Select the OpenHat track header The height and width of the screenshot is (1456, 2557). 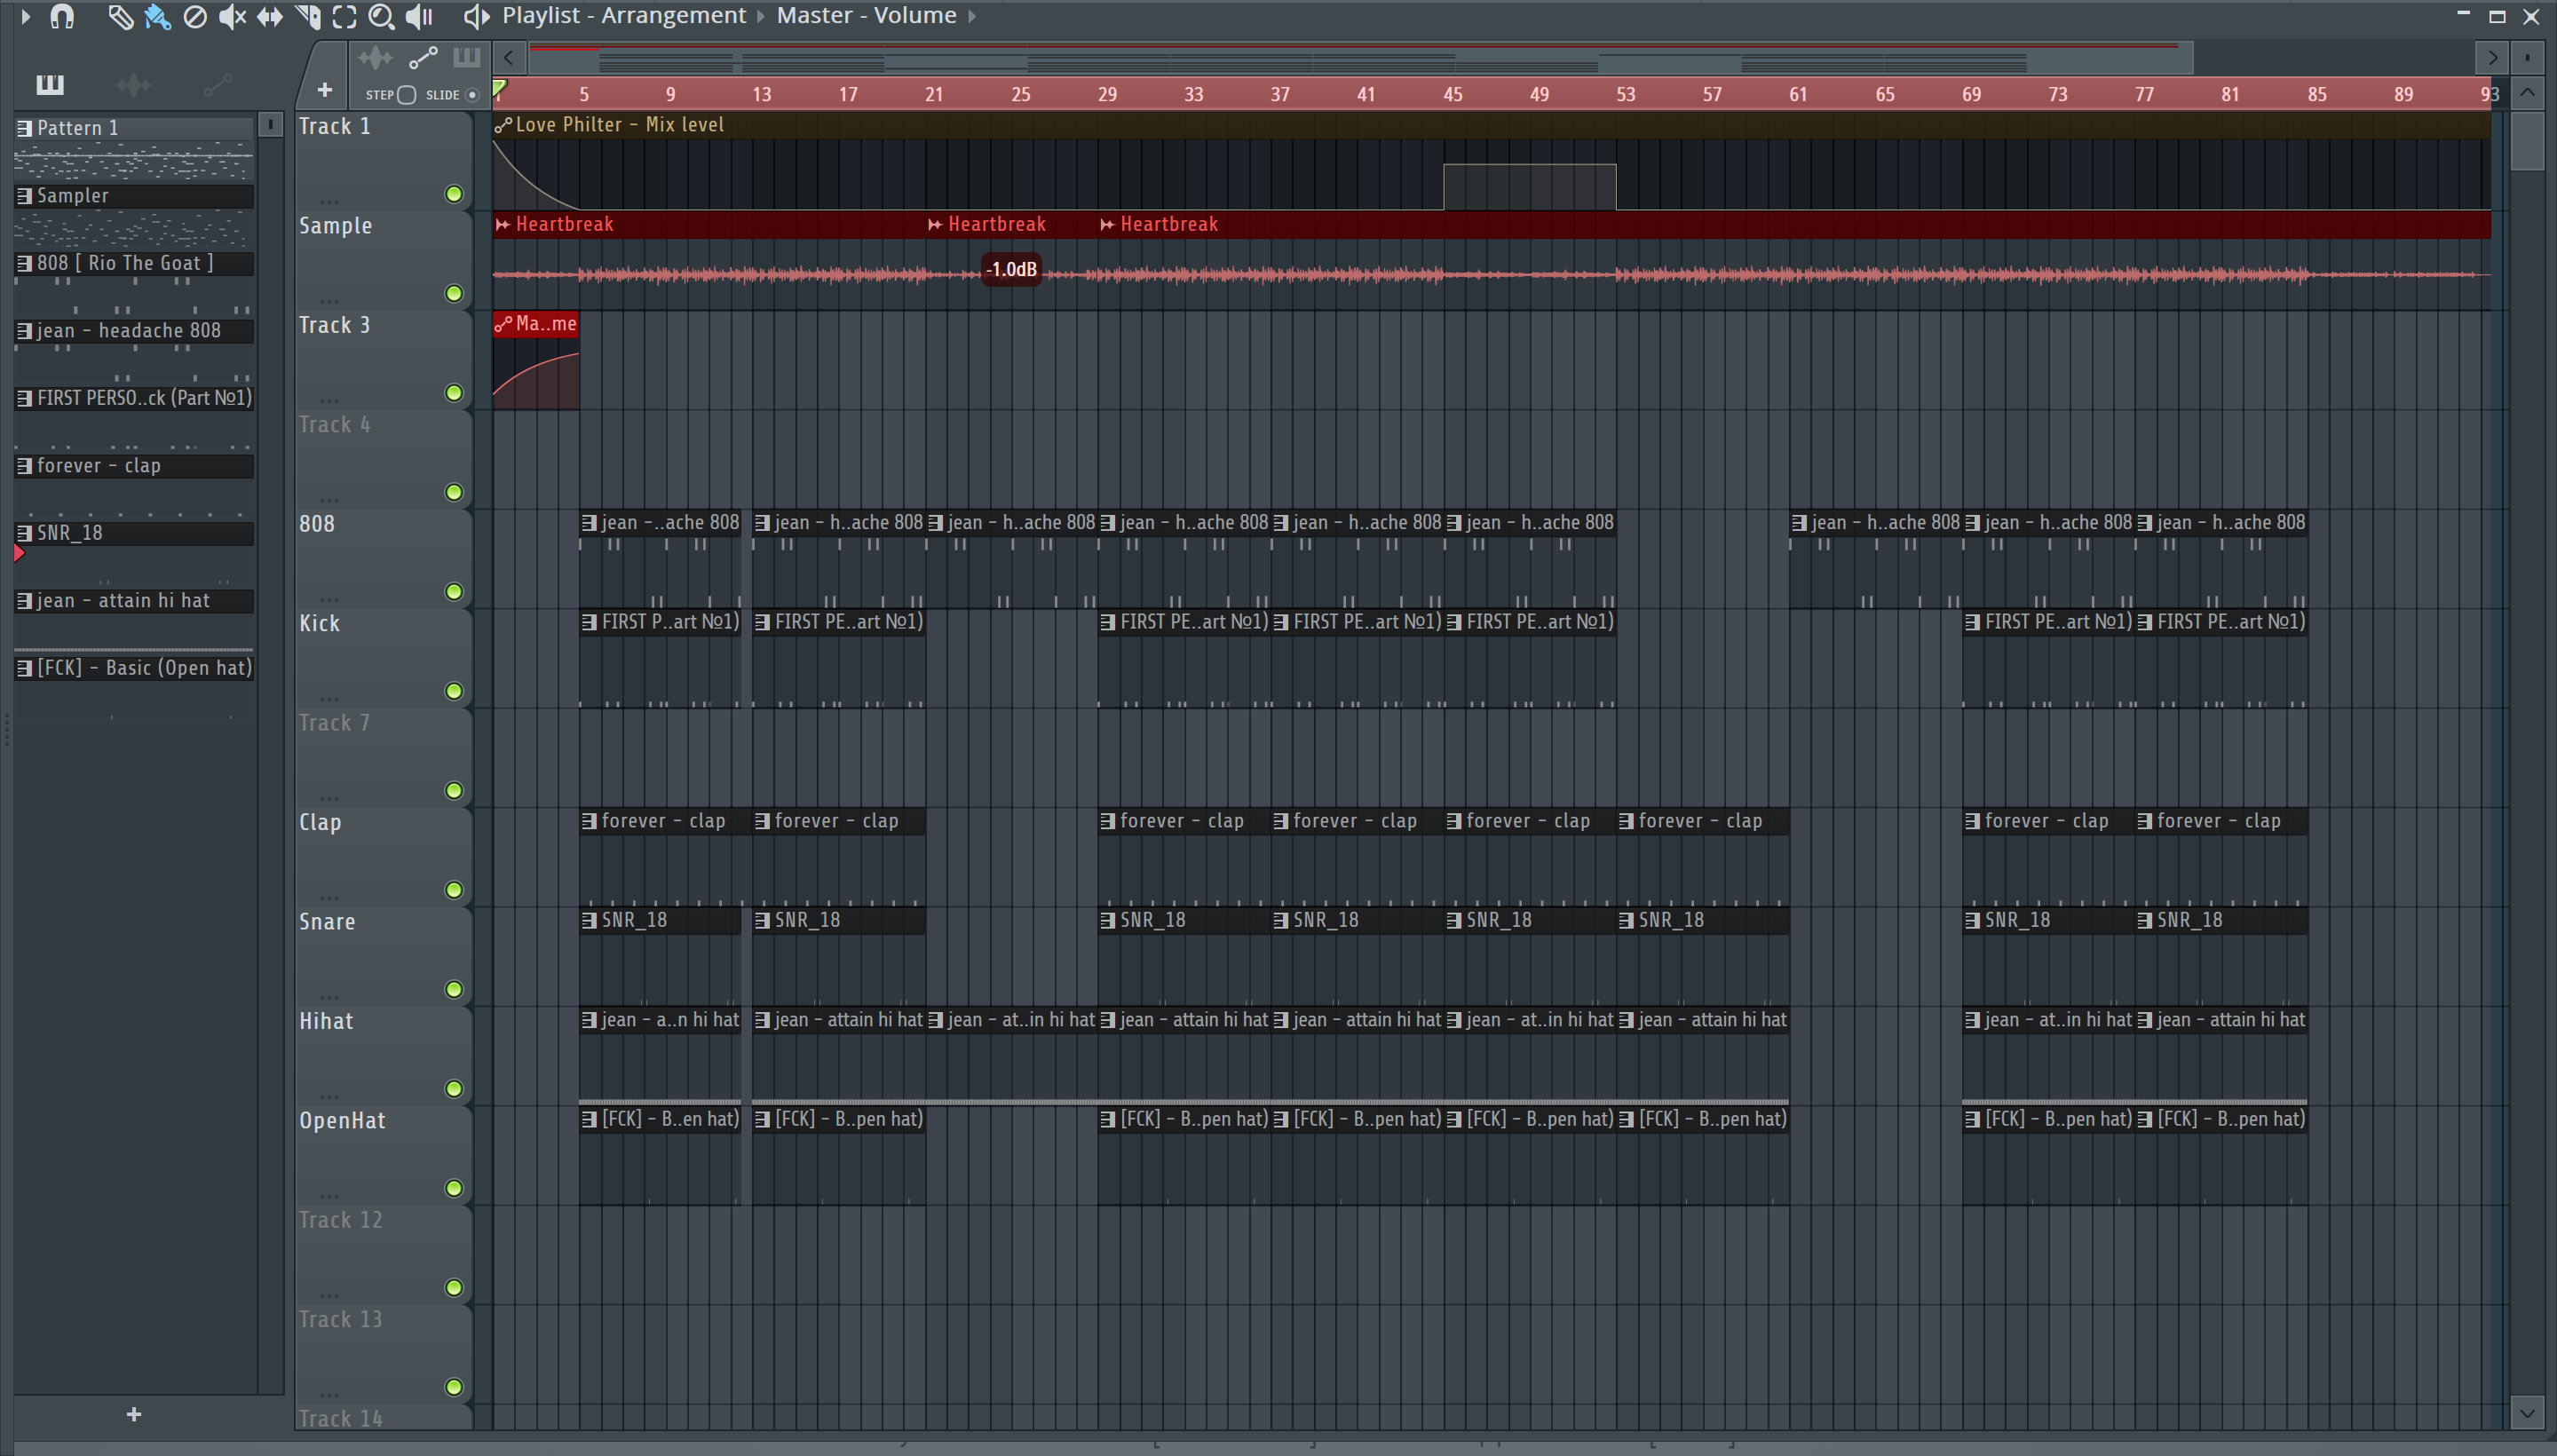point(383,1154)
